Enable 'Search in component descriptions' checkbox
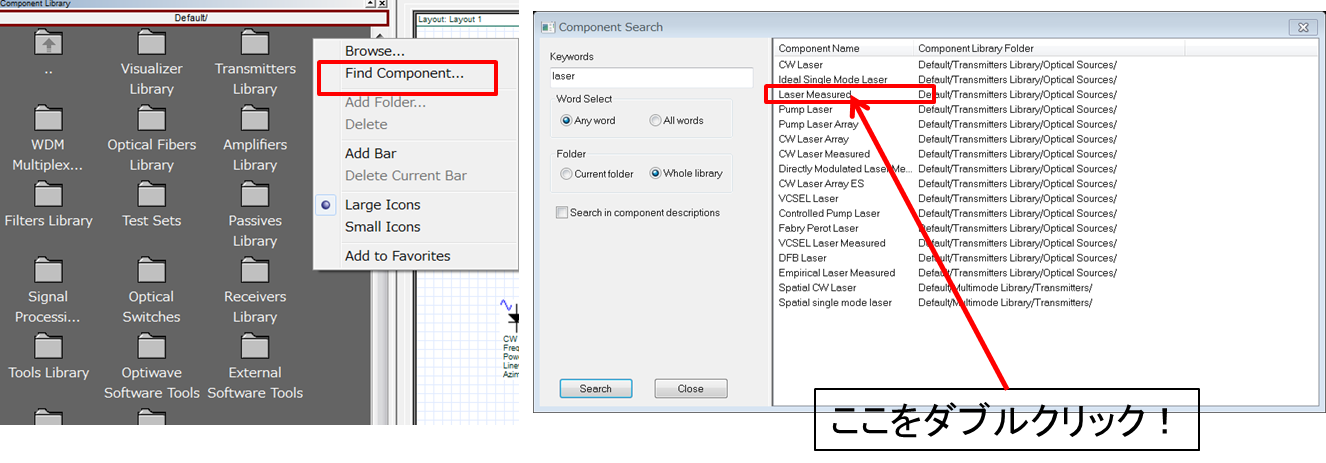 point(562,213)
